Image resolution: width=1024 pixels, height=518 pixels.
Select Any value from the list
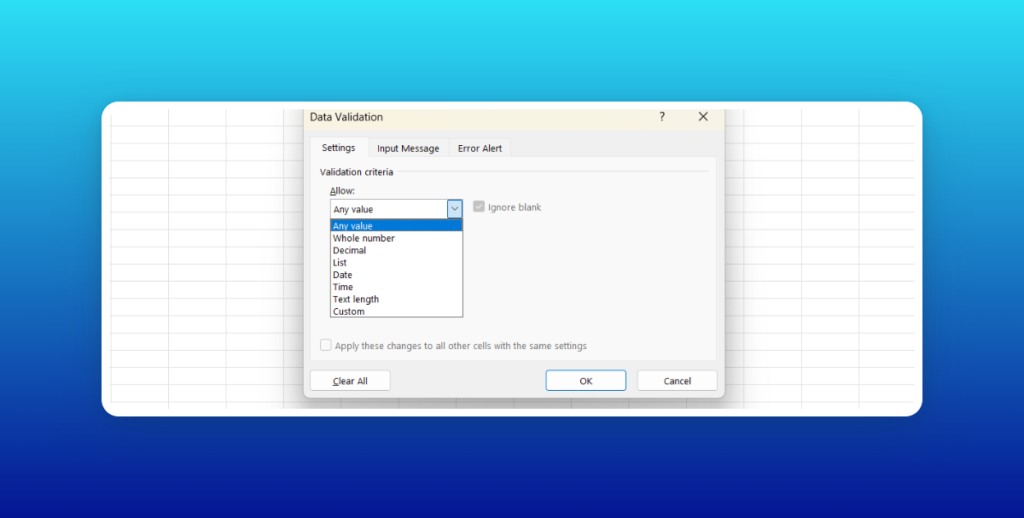396,226
